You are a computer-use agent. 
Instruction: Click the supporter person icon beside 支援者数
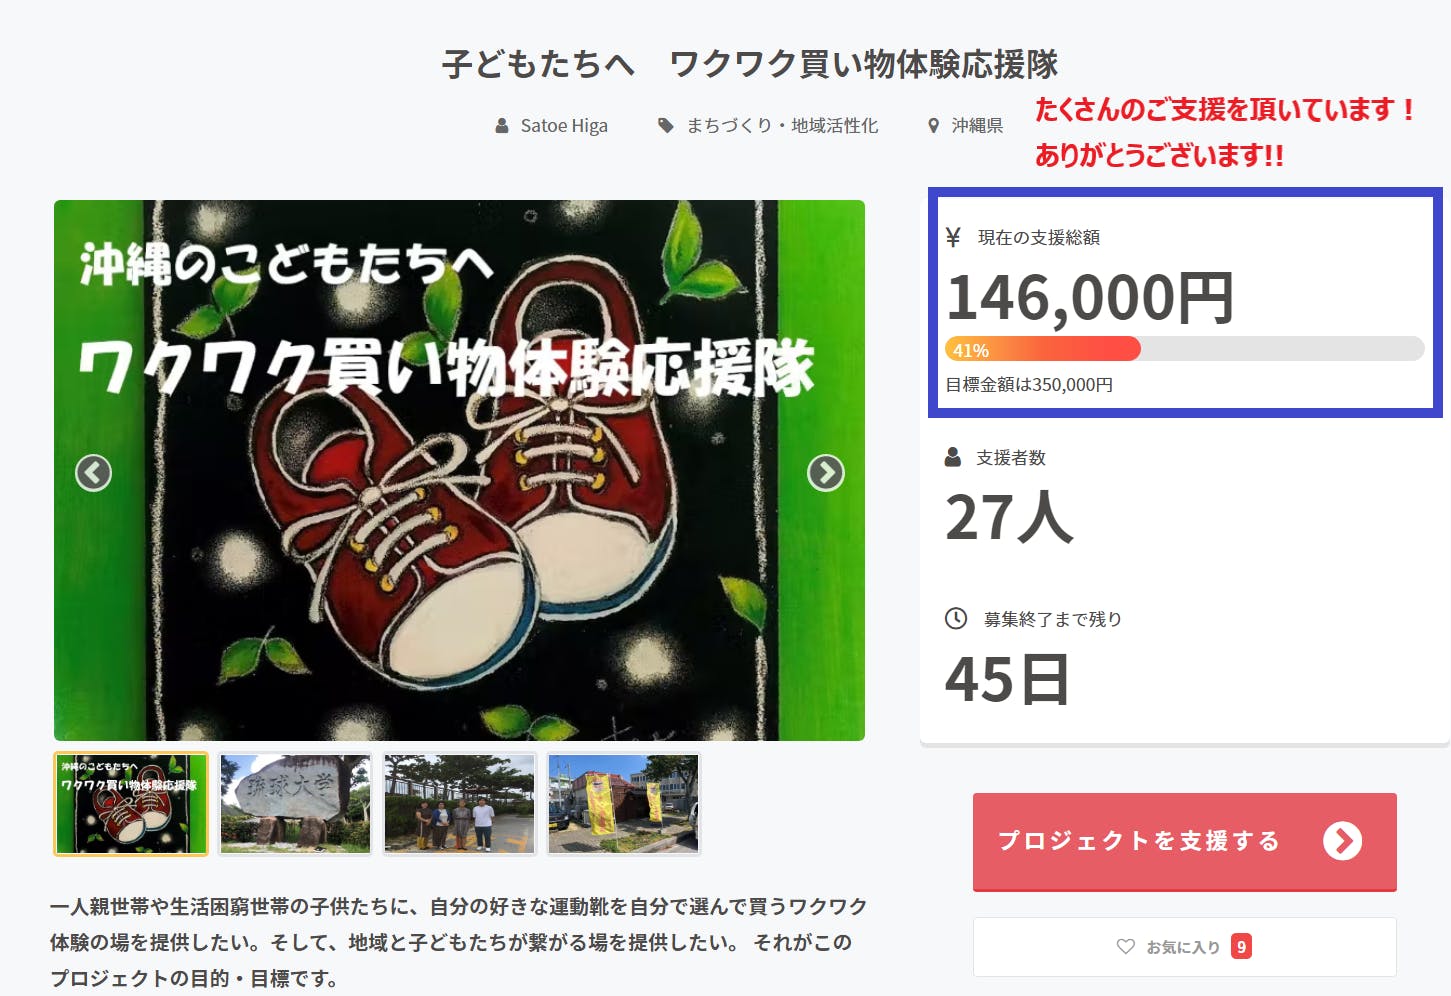953,457
